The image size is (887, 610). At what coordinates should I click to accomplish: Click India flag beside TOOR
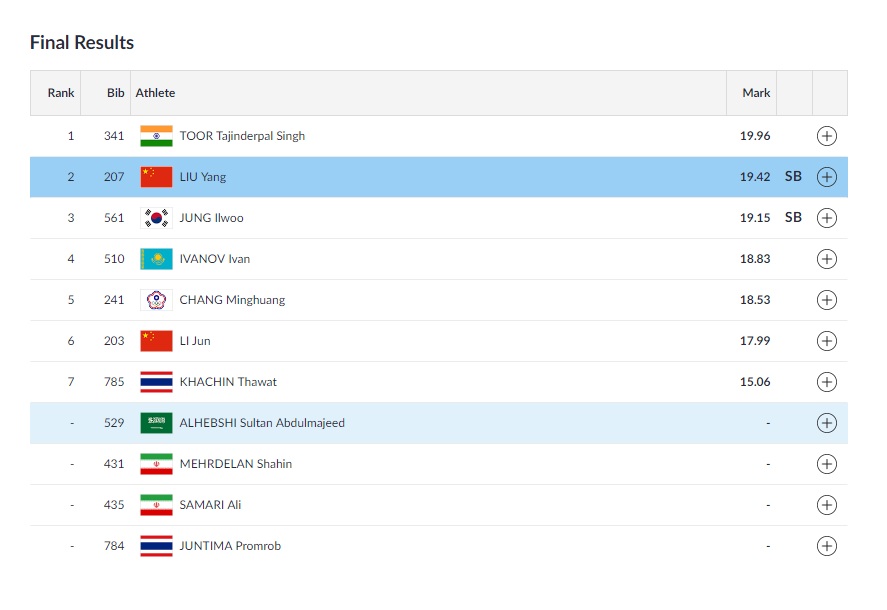156,136
